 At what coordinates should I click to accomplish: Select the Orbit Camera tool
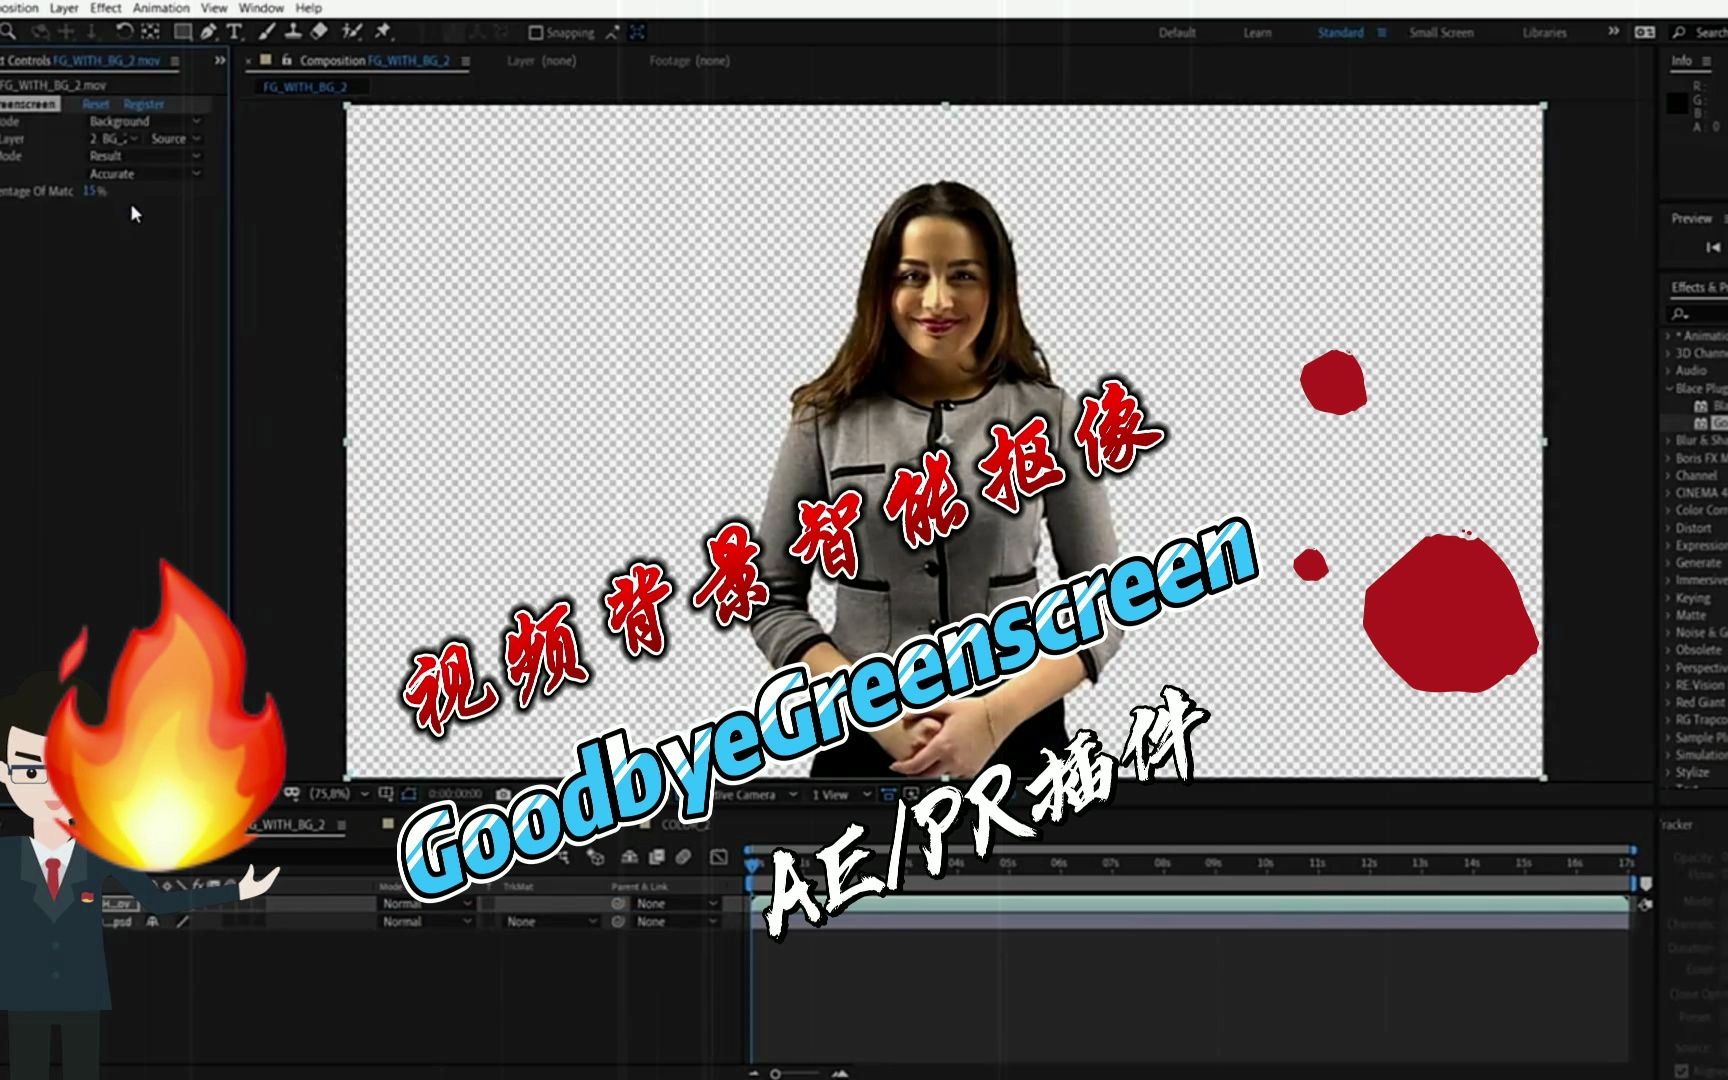click(x=40, y=32)
